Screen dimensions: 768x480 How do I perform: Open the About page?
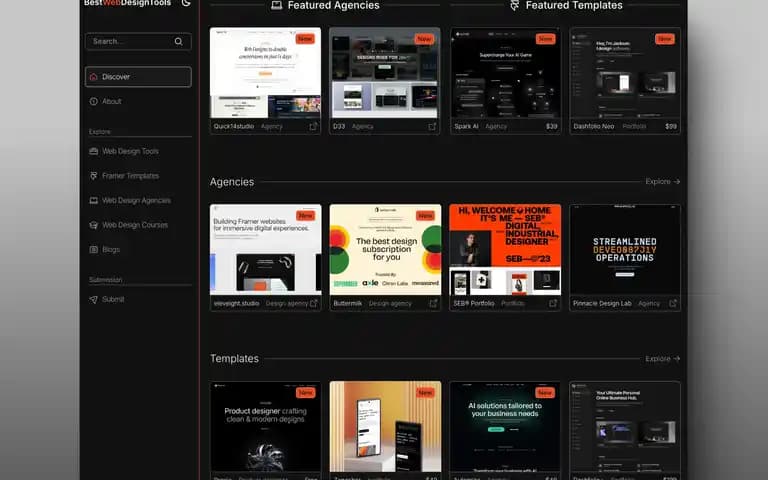(x=111, y=101)
